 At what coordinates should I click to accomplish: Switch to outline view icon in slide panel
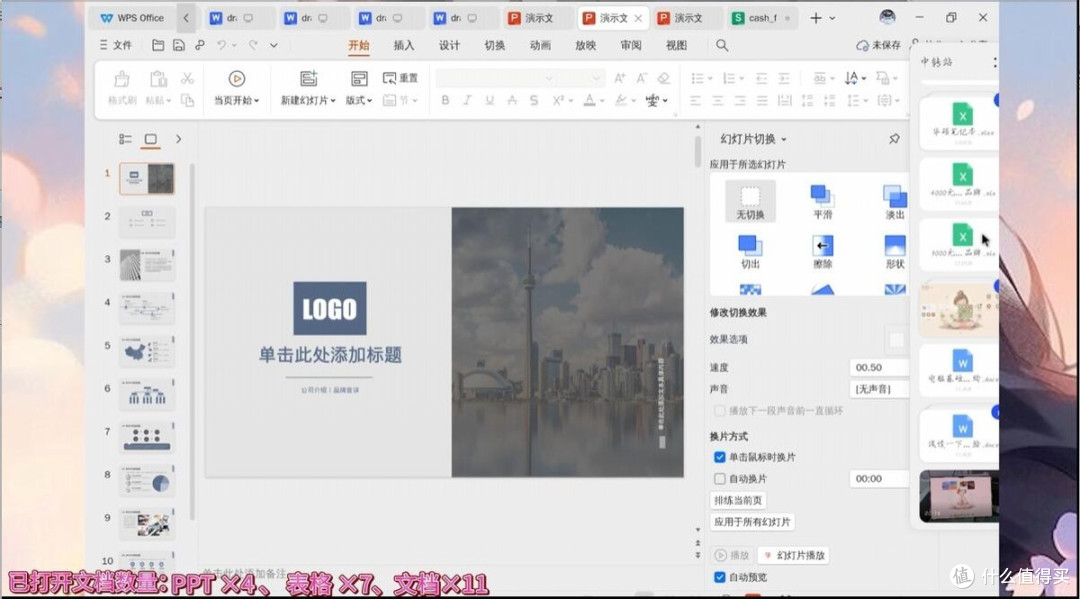click(x=125, y=139)
